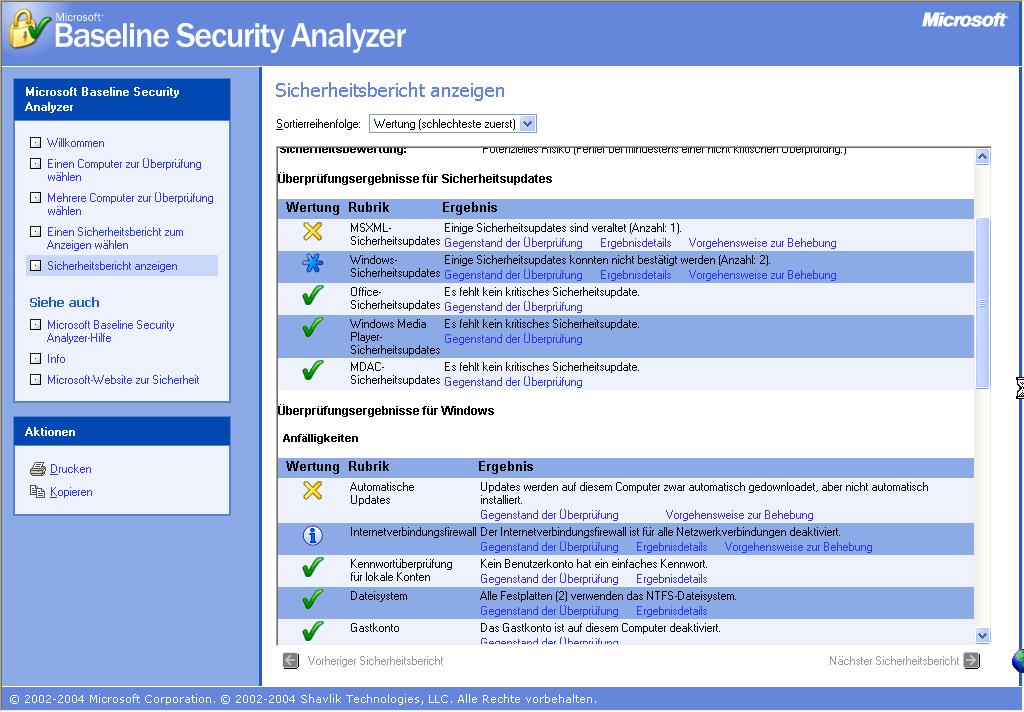
Task: Open Gegenstand der Überprüfung for MDAC-Sicherheitsupdates
Action: [513, 382]
